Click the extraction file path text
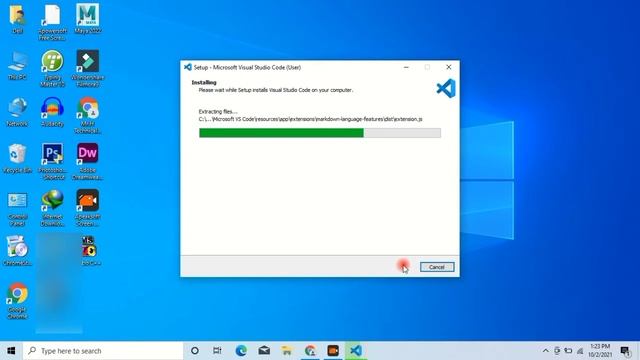Viewport: 640px width, 360px height. (310, 119)
